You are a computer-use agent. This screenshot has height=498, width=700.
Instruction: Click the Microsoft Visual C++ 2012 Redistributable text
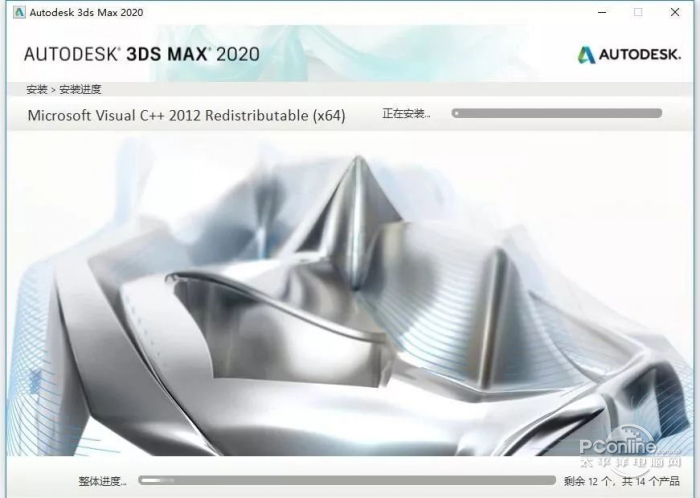coord(186,116)
